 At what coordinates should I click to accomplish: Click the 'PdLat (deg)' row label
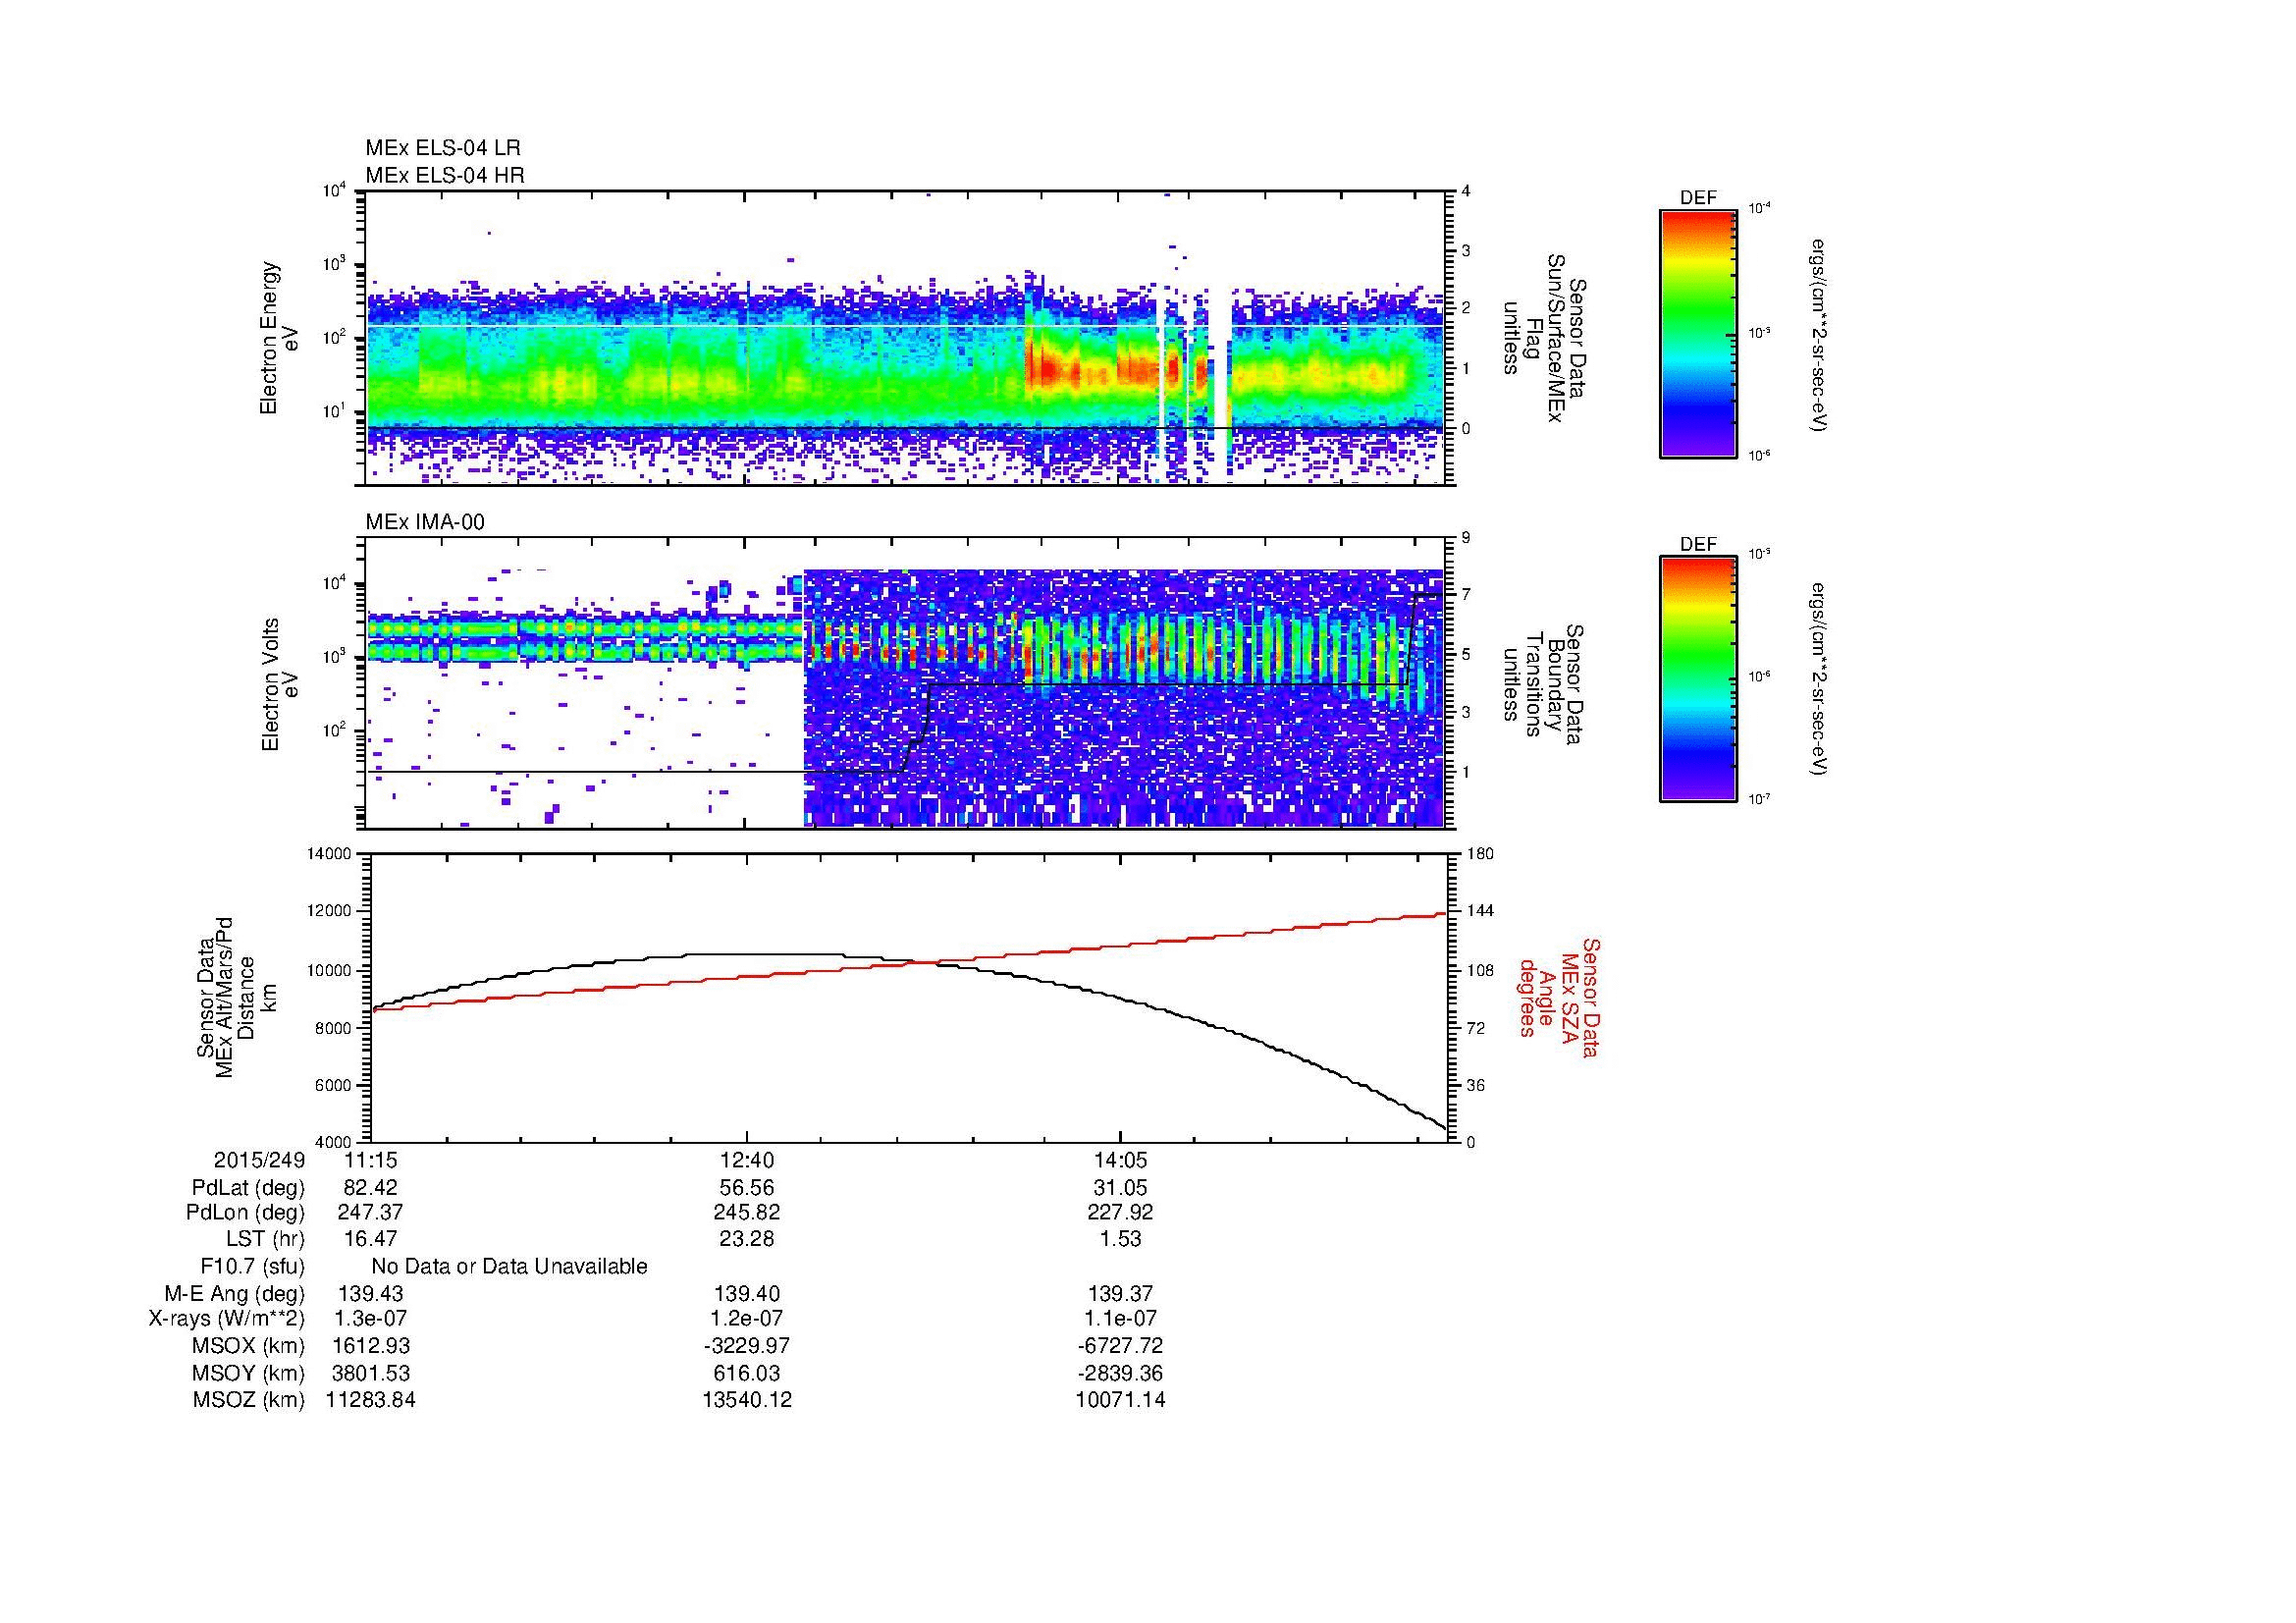coord(248,1188)
